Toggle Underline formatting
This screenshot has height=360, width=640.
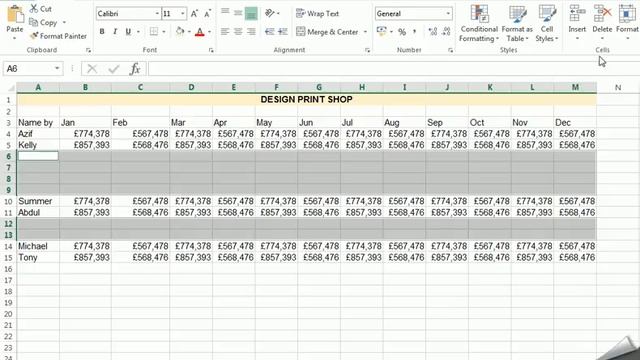128,31
